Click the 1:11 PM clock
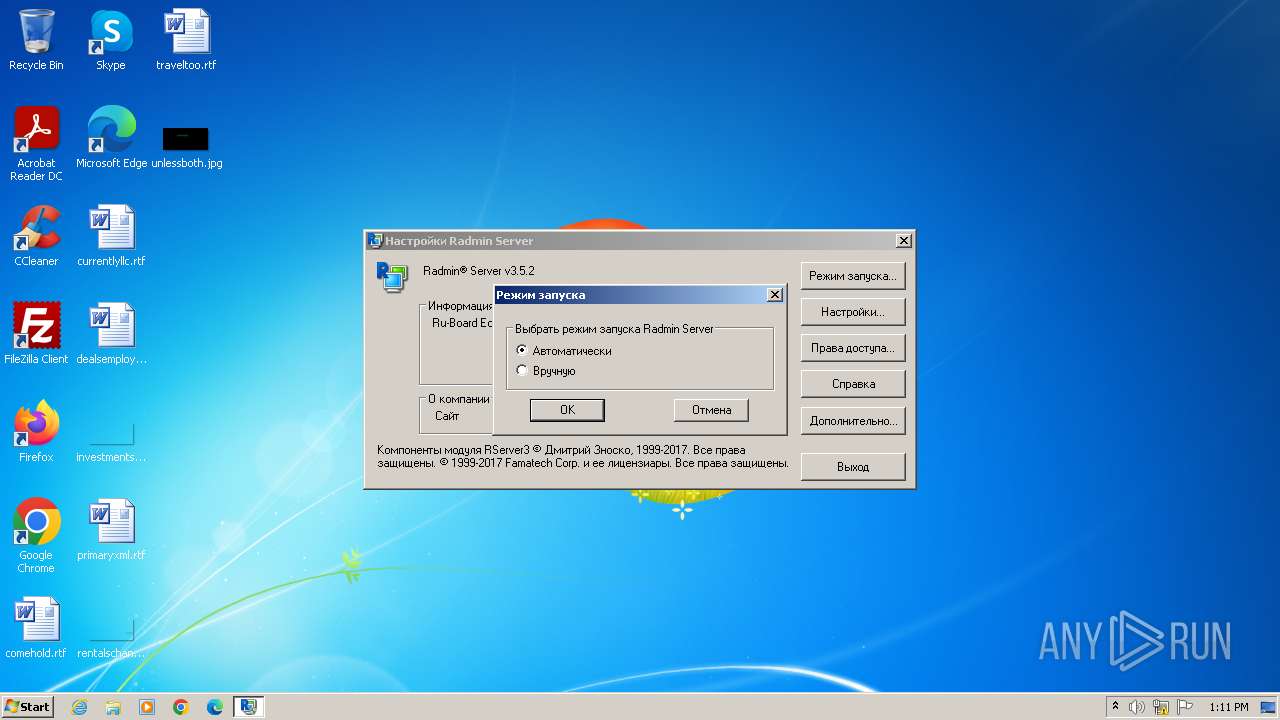 1229,707
